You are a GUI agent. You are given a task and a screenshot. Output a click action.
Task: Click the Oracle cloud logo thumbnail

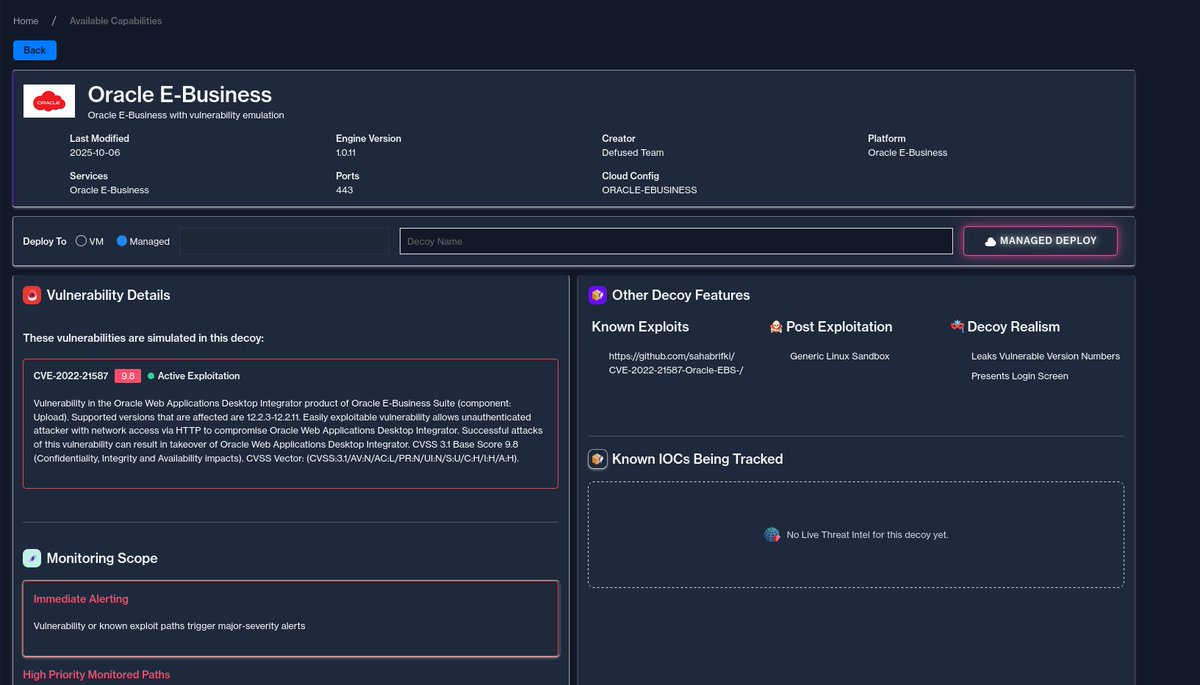click(x=49, y=101)
